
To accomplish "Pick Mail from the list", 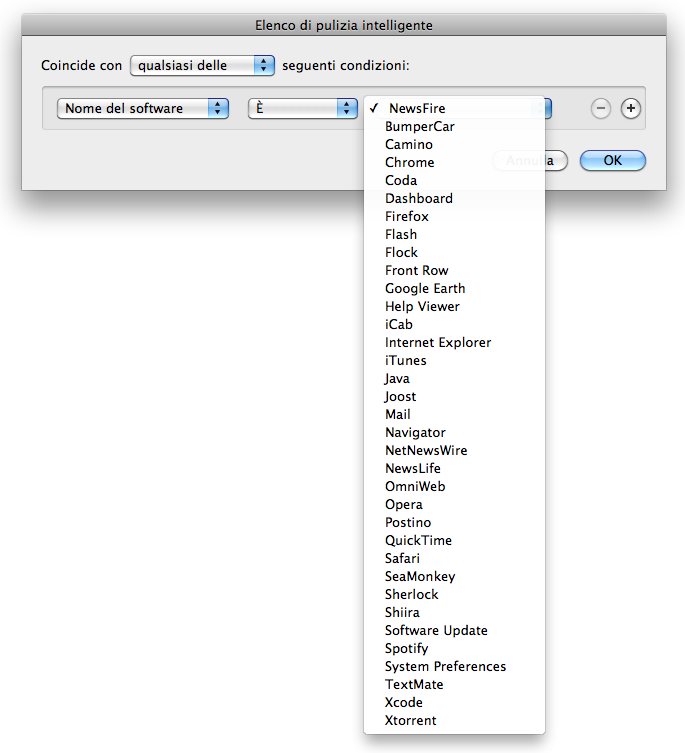I will click(x=454, y=414).
